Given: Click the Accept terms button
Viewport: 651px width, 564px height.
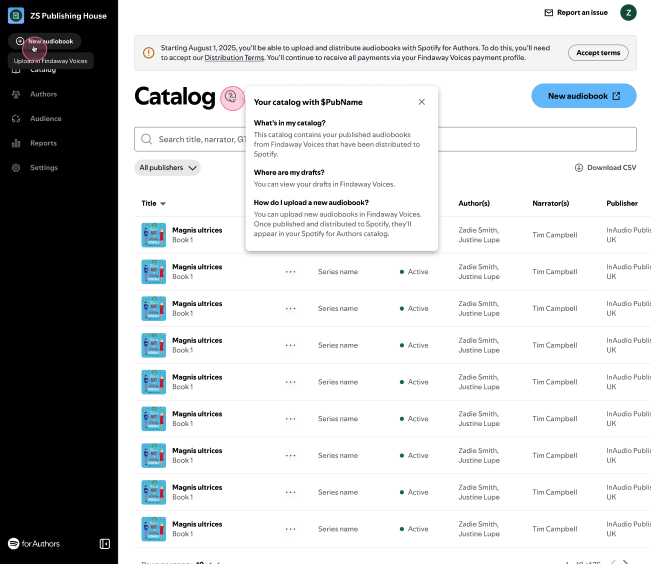Looking at the screenshot, I should (598, 53).
